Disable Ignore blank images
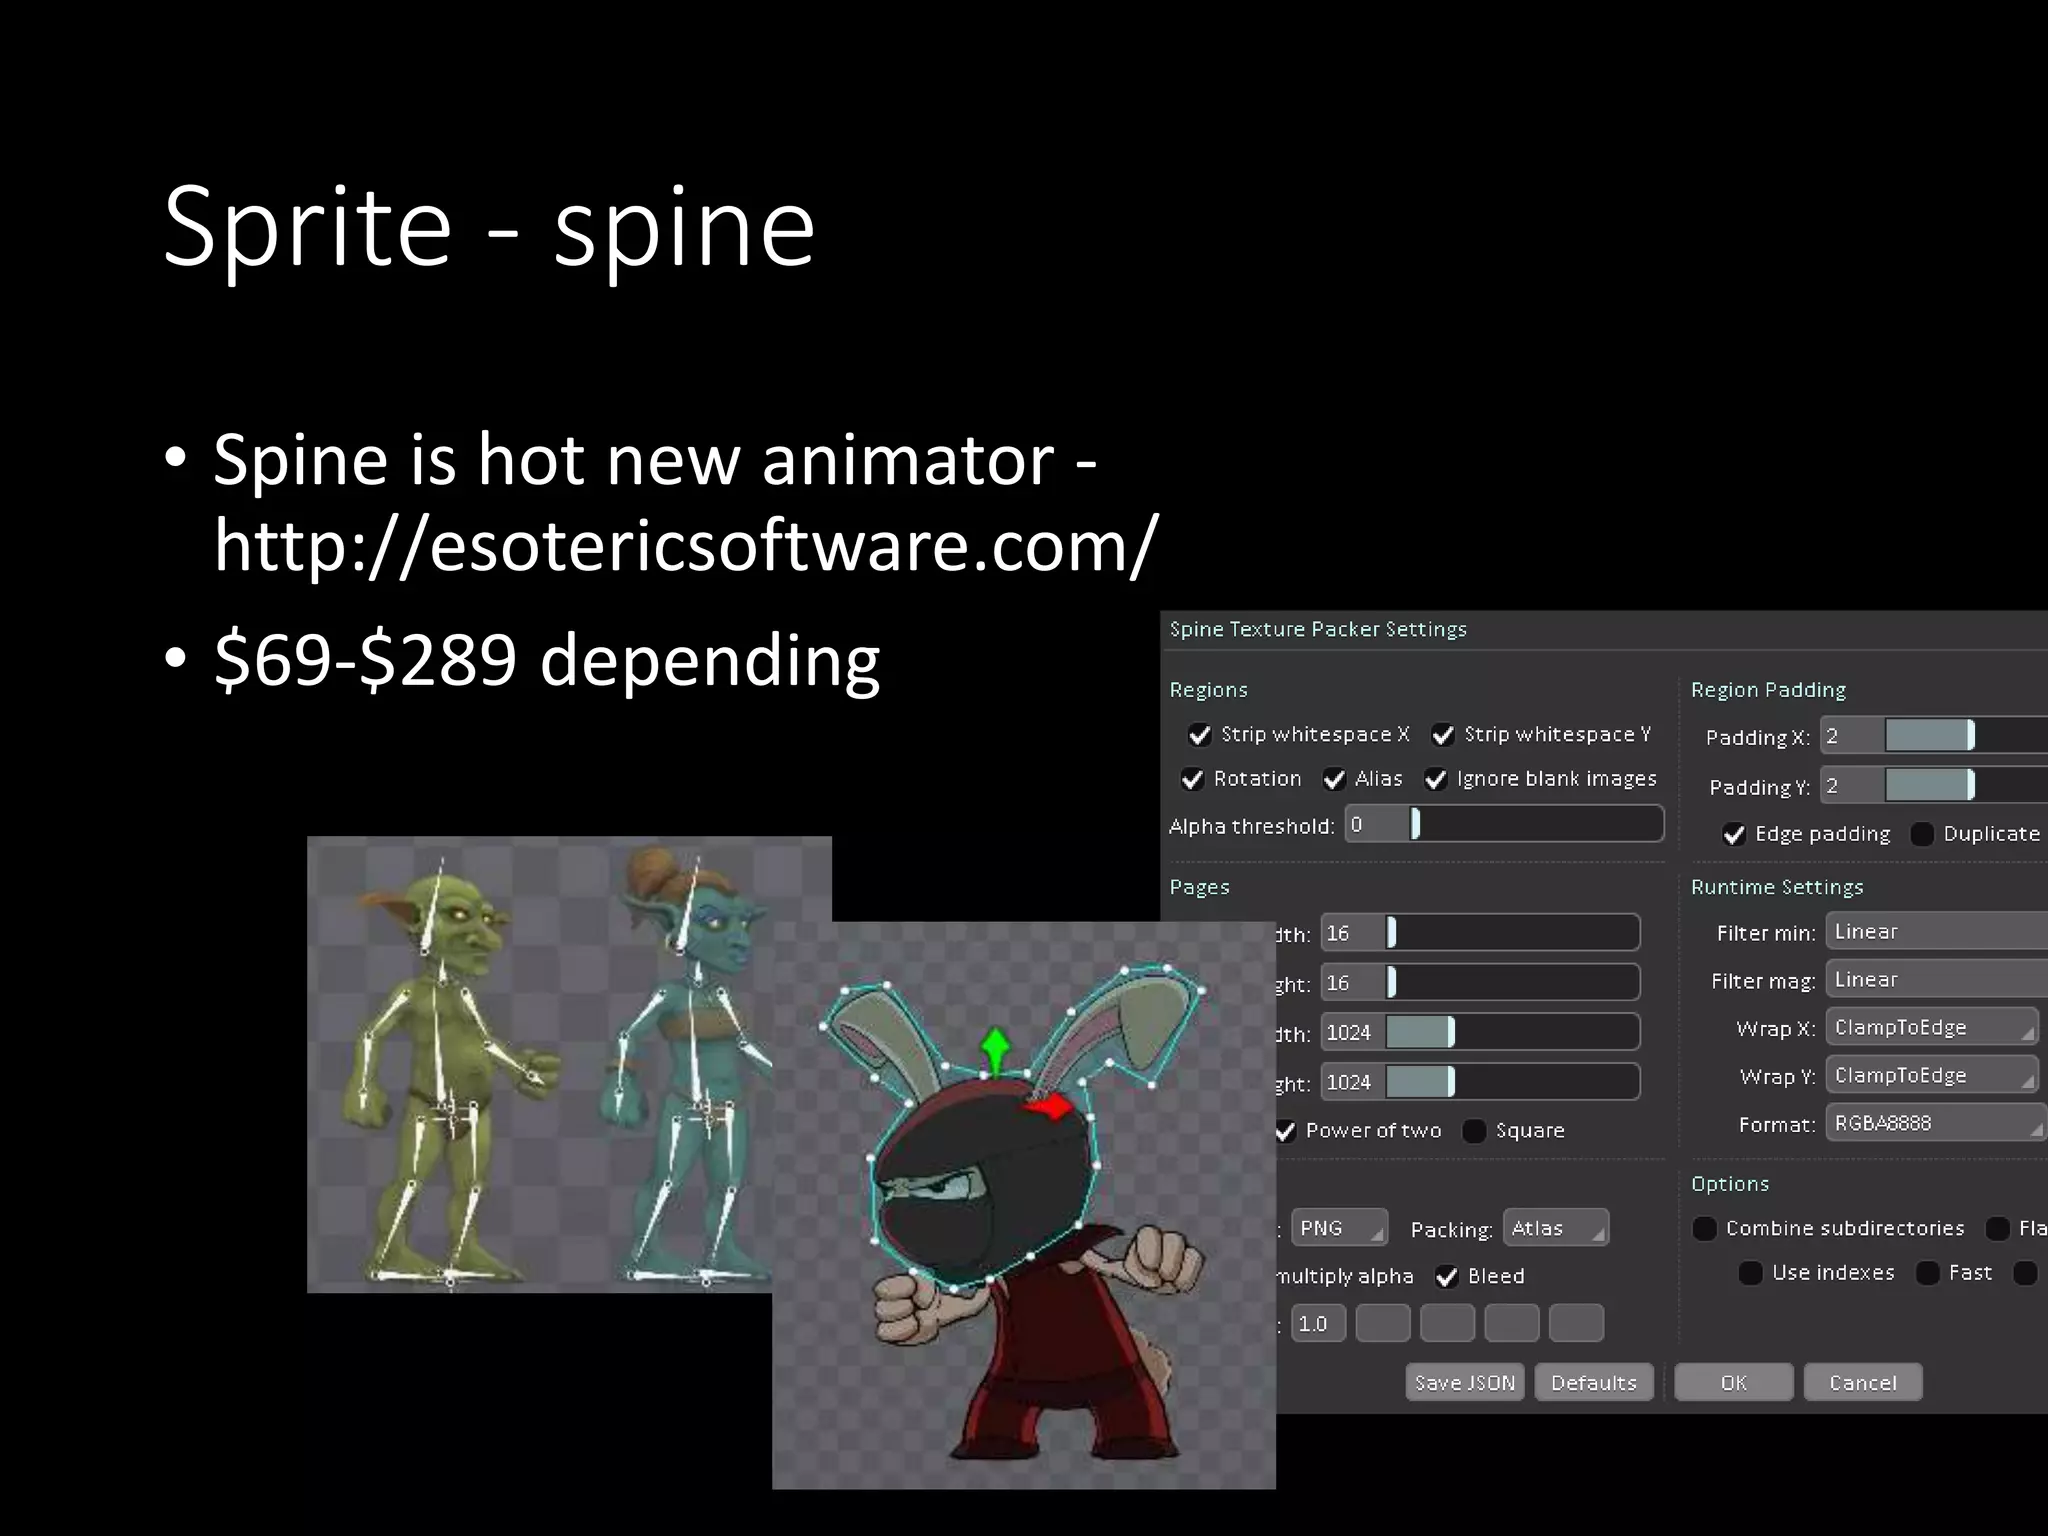Viewport: 2048px width, 1536px height. point(1436,779)
